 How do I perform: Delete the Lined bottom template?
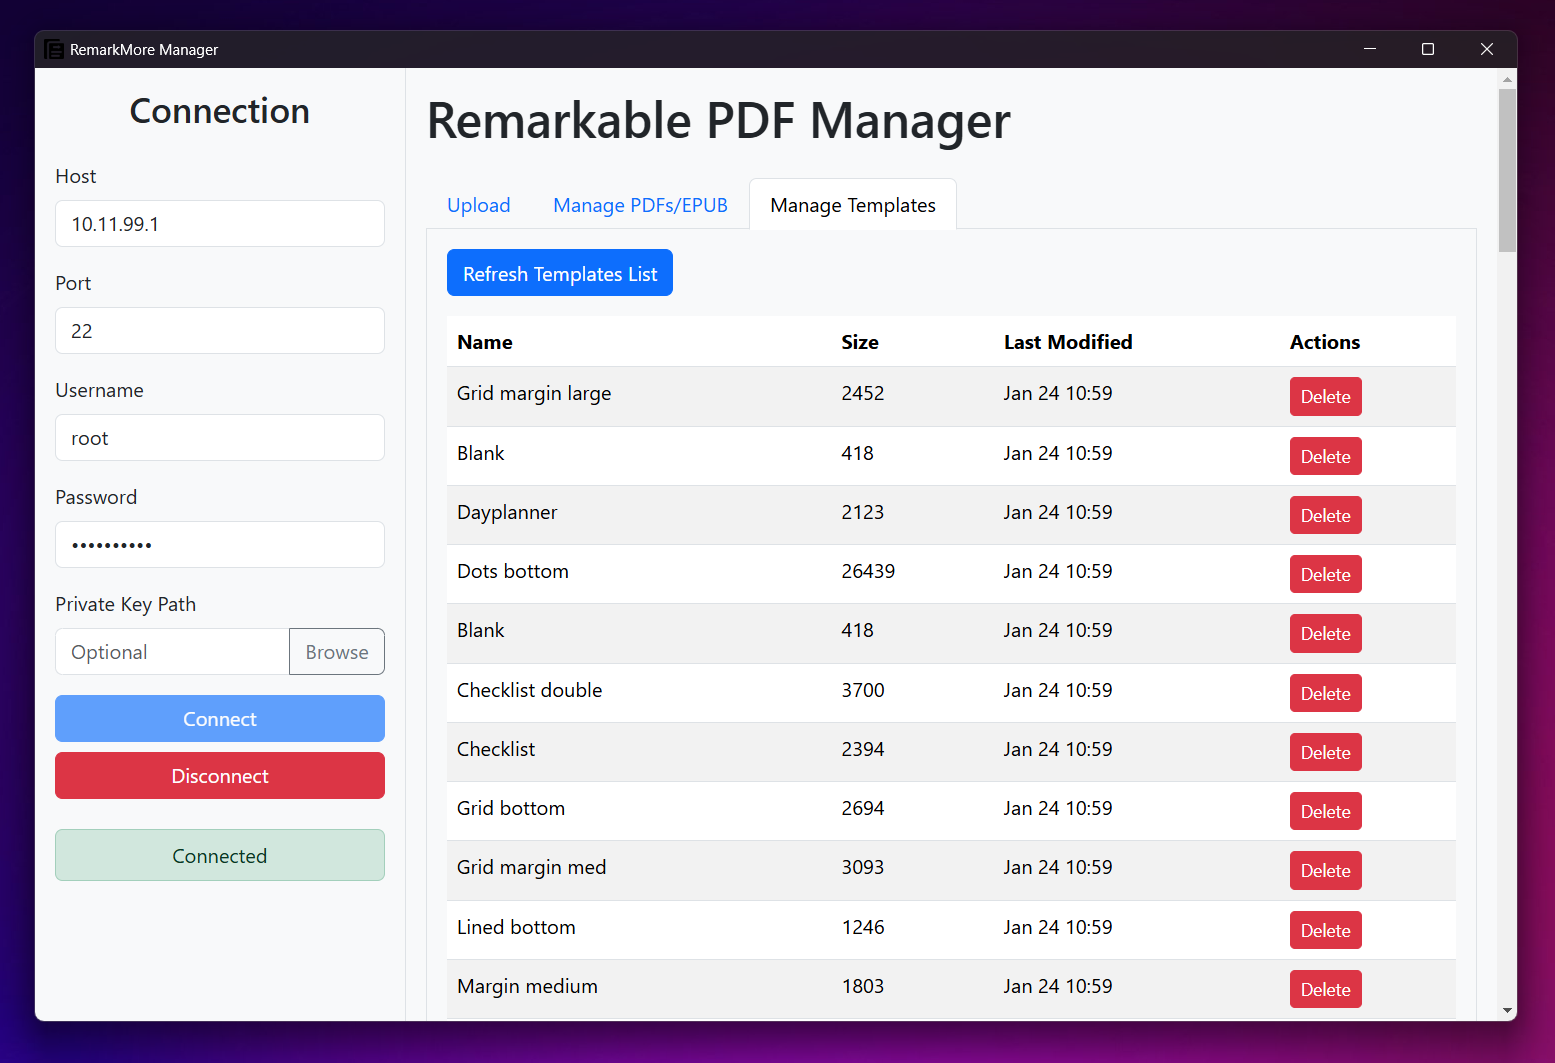click(x=1325, y=930)
